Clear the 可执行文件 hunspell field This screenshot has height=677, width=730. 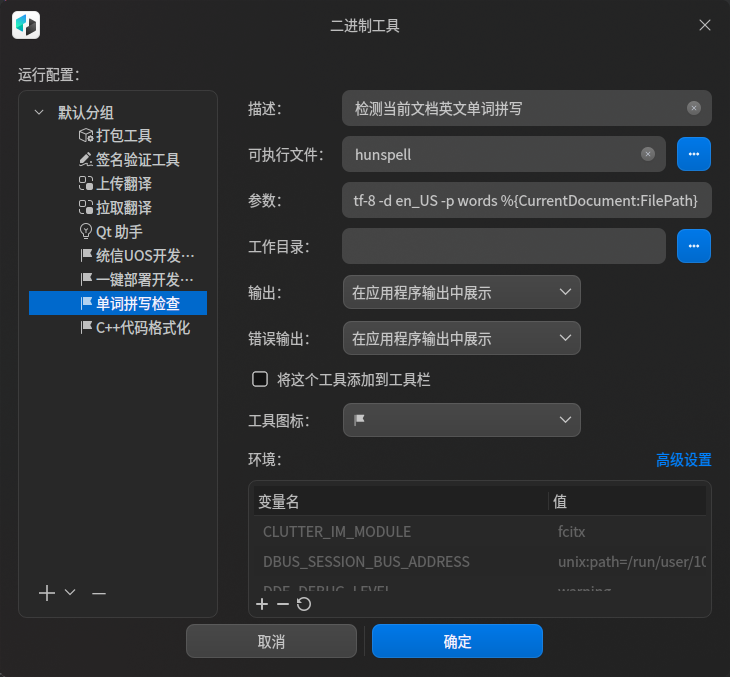[x=648, y=154]
